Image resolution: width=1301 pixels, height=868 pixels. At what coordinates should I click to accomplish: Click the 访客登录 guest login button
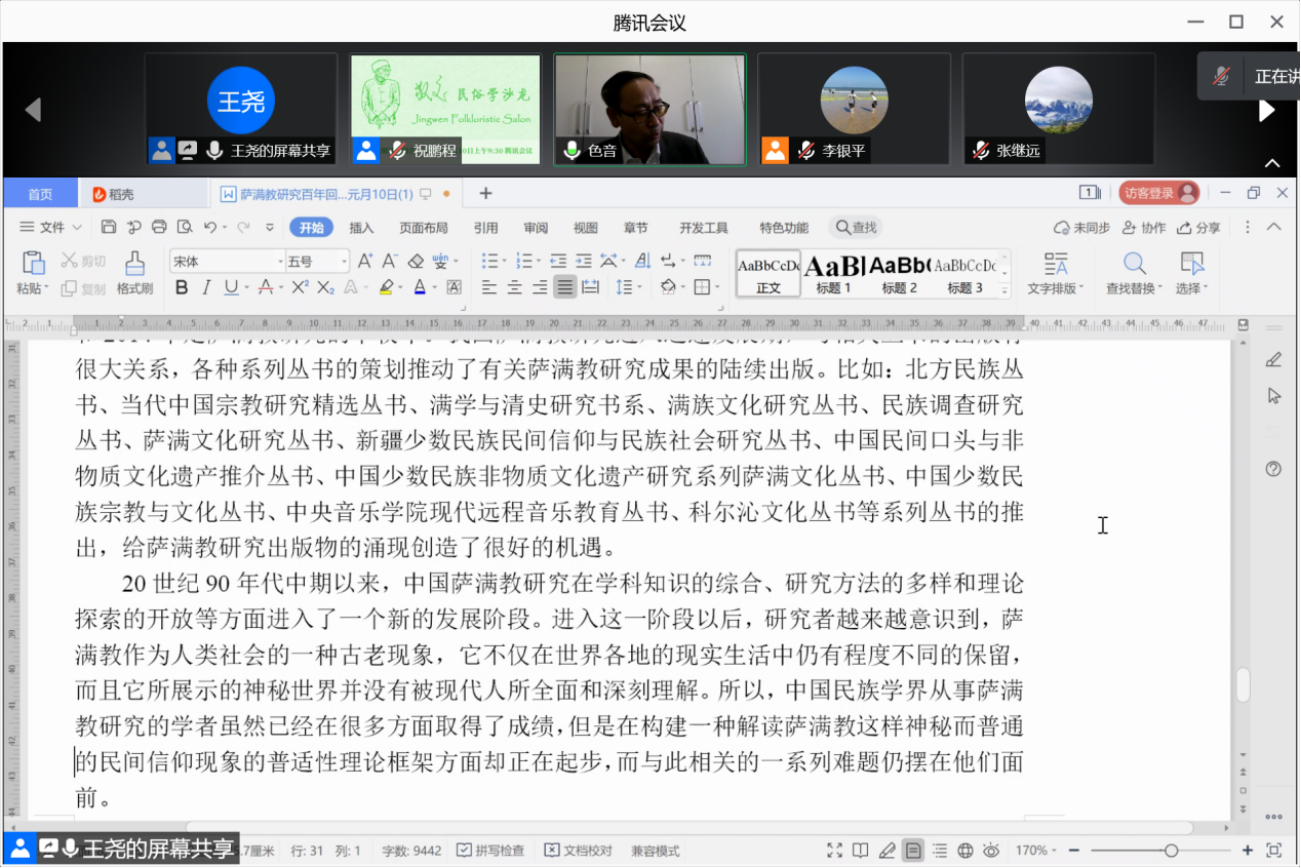coord(1157,193)
